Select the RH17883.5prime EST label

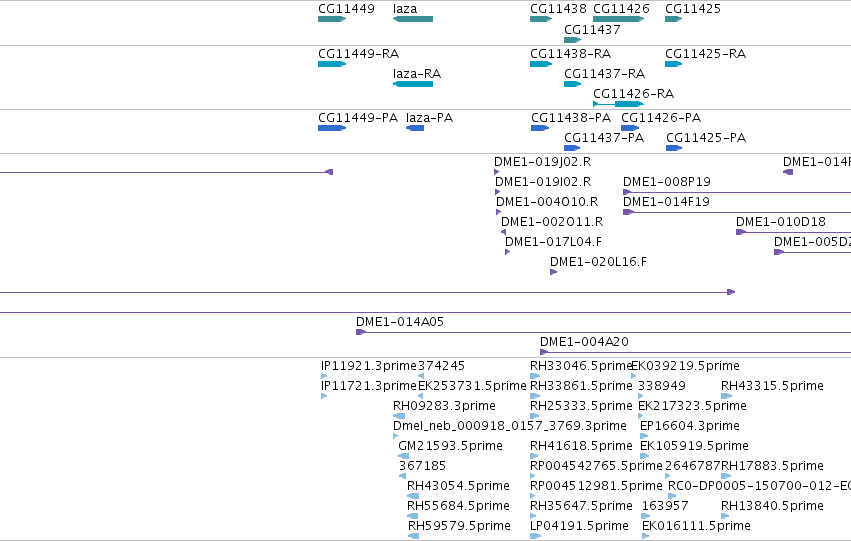coord(772,466)
